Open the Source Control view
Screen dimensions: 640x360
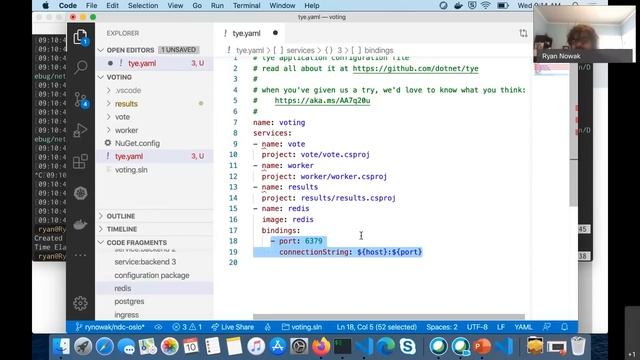(x=81, y=99)
